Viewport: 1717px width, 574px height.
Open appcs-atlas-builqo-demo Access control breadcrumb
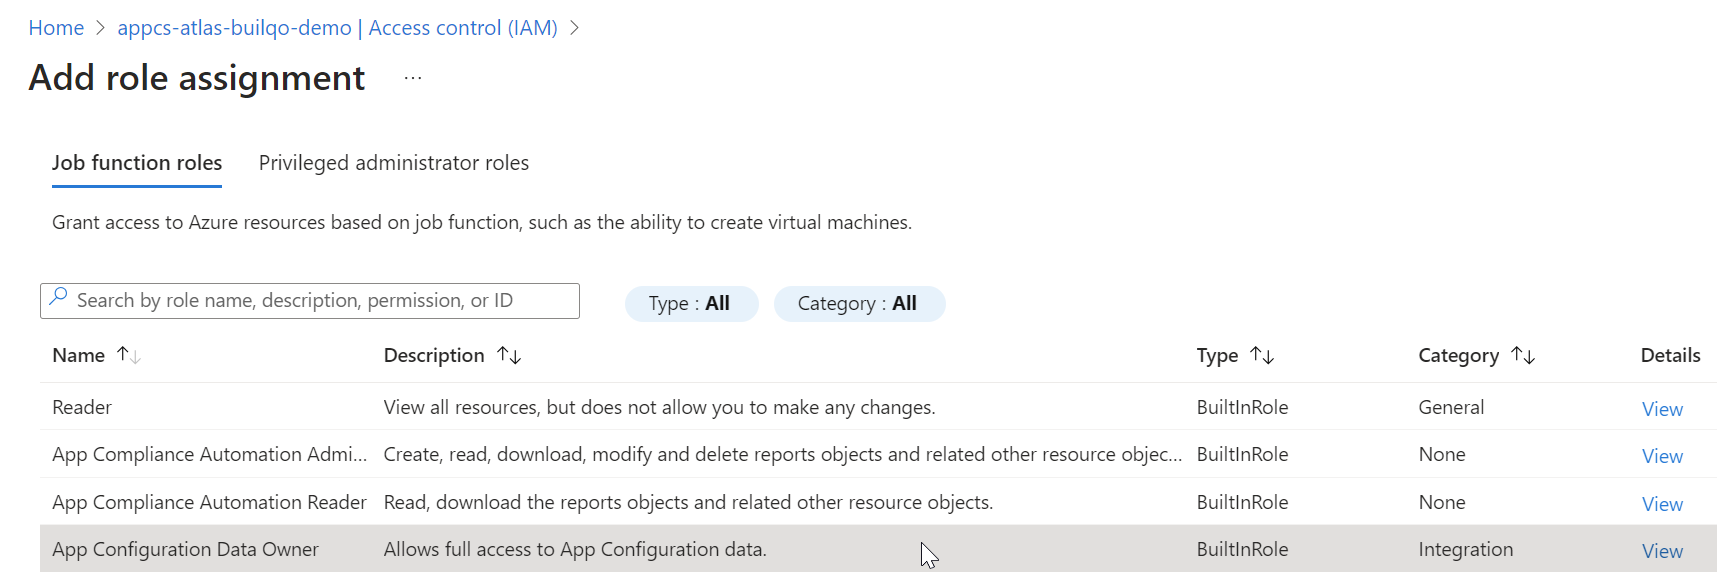[x=337, y=28]
